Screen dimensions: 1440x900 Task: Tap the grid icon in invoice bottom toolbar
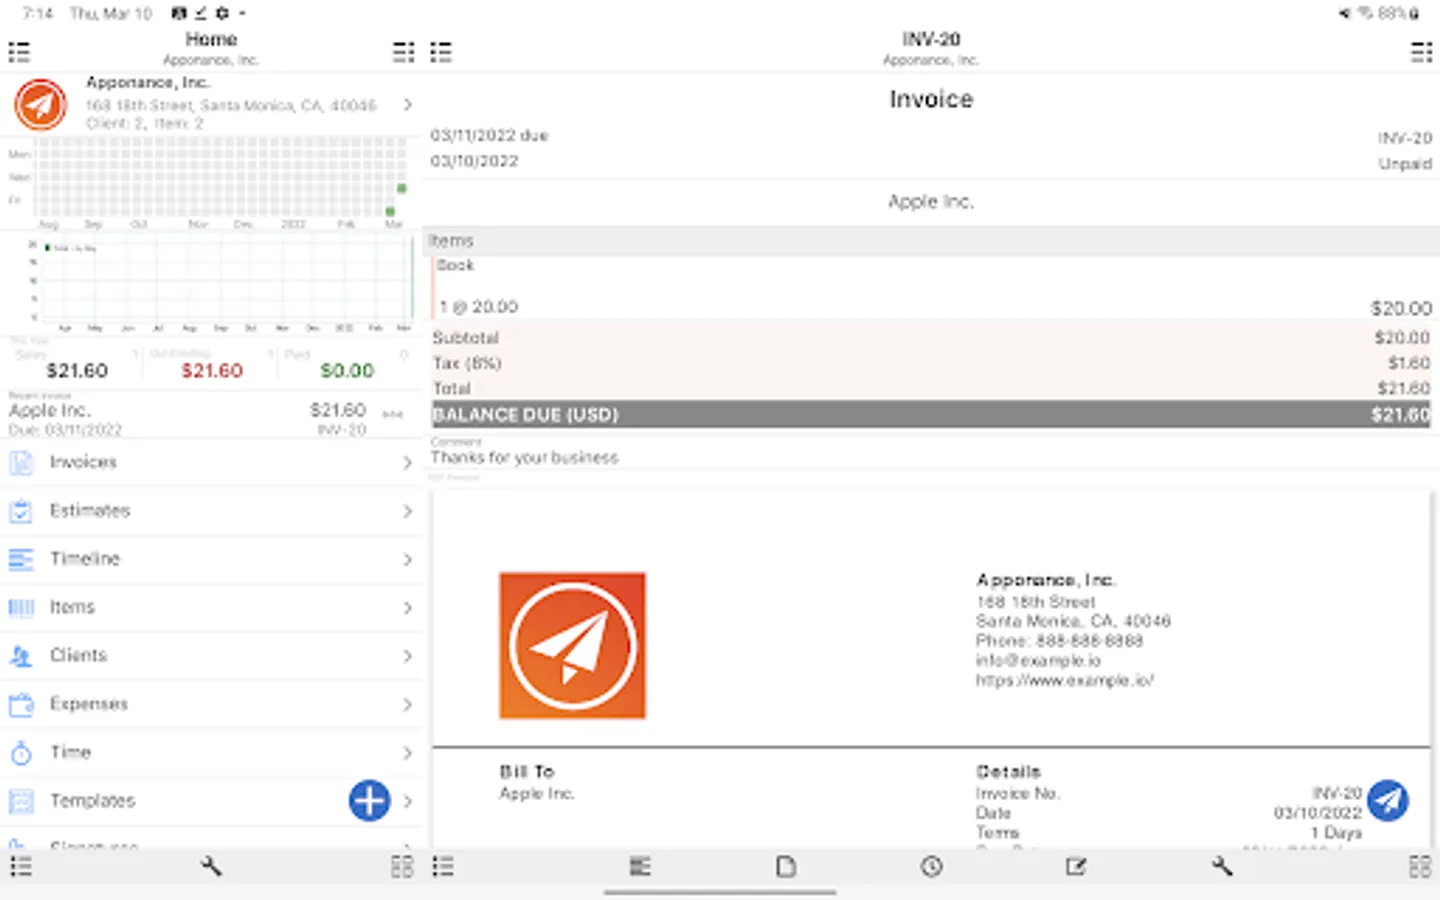pyautogui.click(x=1419, y=866)
